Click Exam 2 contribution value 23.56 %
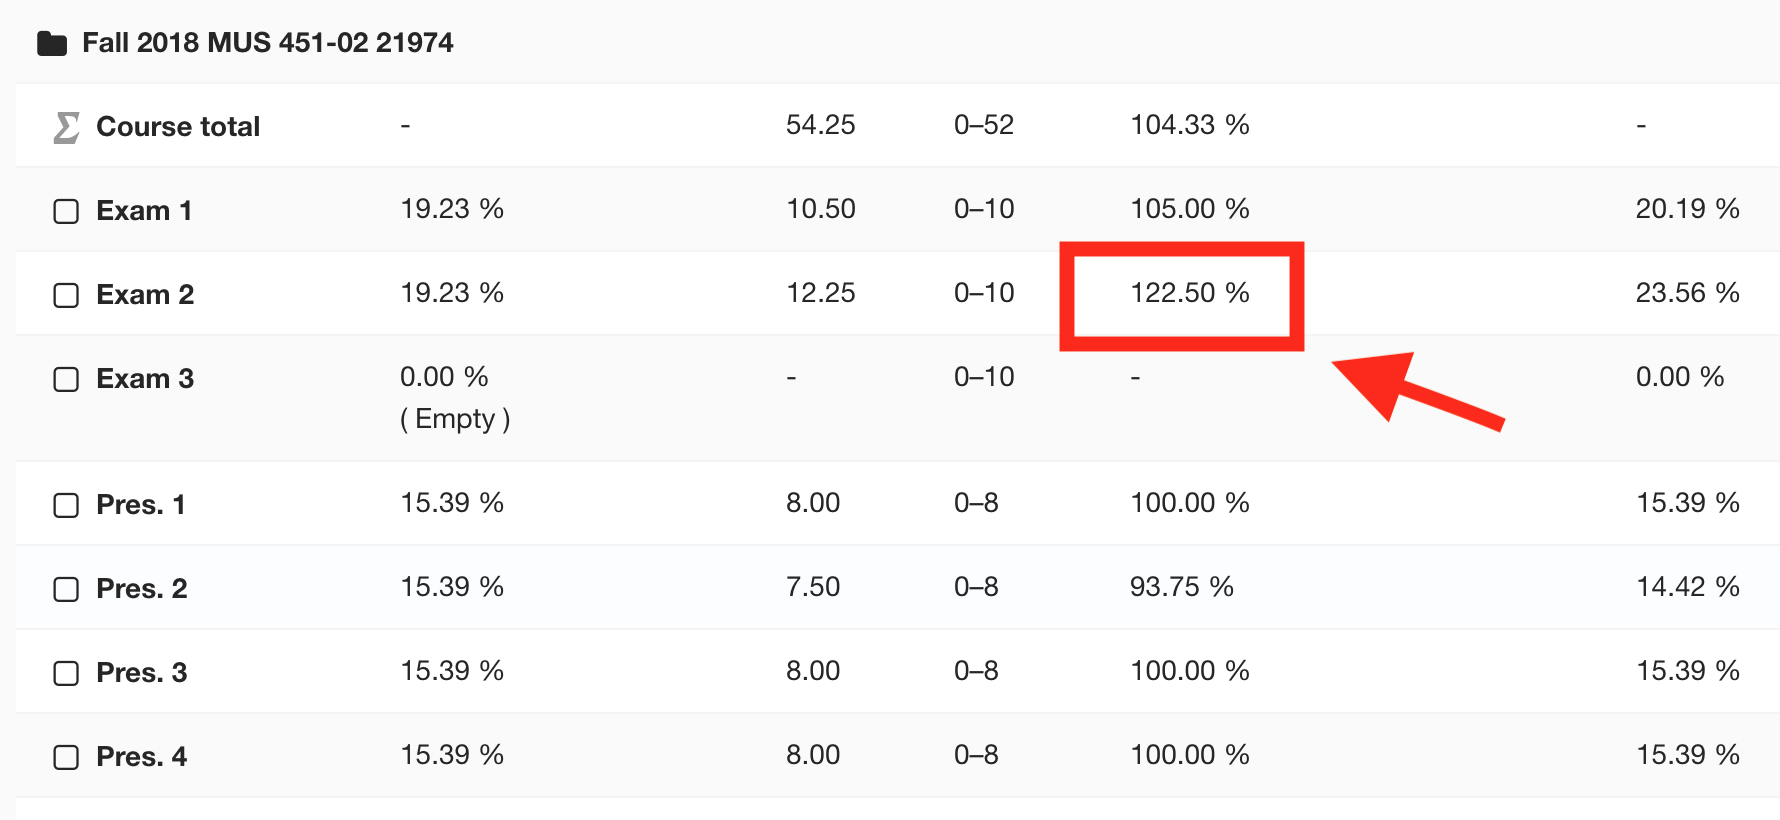The height and width of the screenshot is (820, 1780). (x=1687, y=293)
